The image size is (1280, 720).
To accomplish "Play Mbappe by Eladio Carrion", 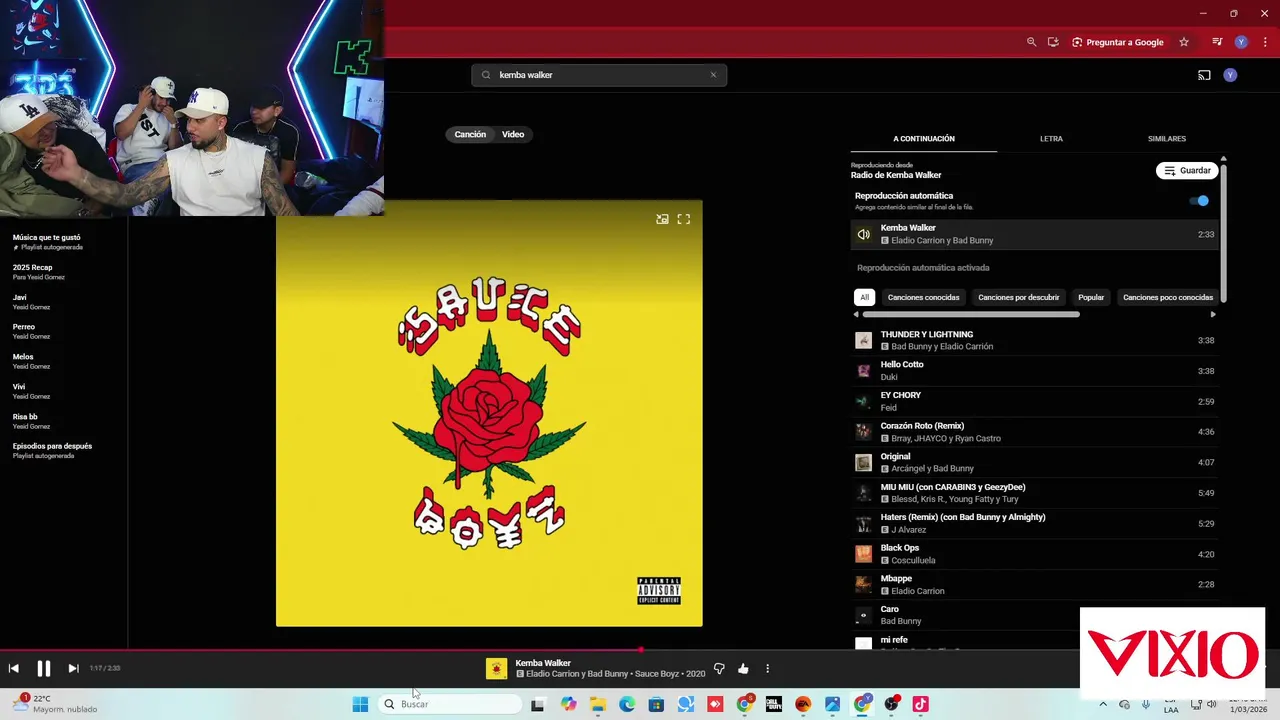I will pos(1035,584).
